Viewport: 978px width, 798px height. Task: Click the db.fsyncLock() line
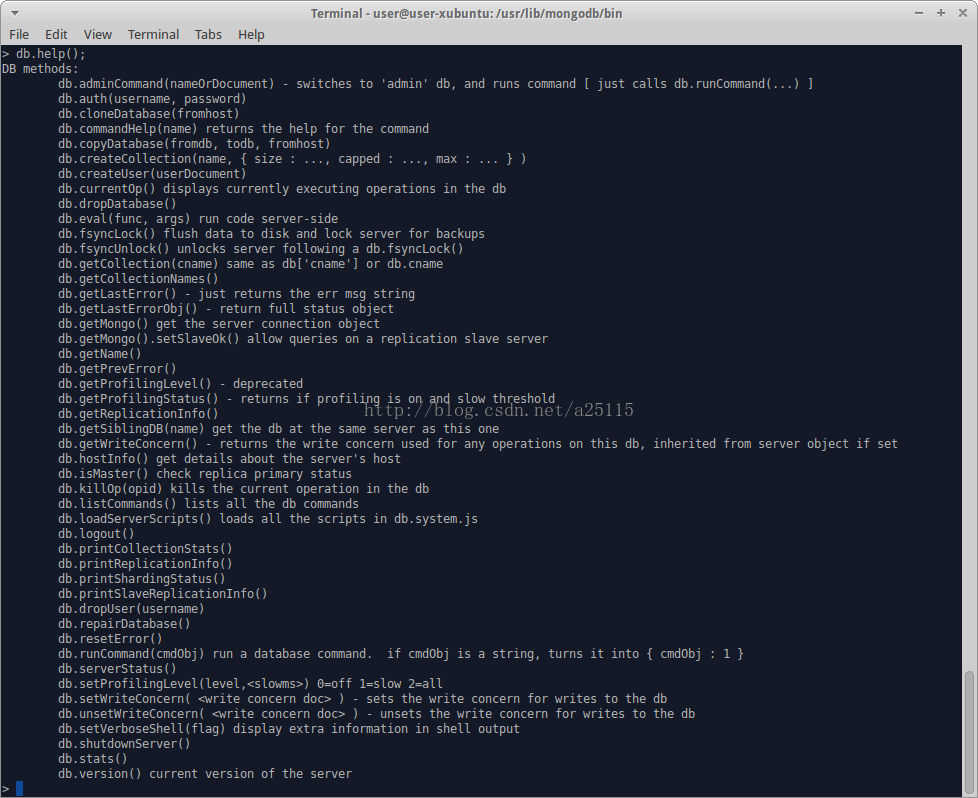(271, 233)
